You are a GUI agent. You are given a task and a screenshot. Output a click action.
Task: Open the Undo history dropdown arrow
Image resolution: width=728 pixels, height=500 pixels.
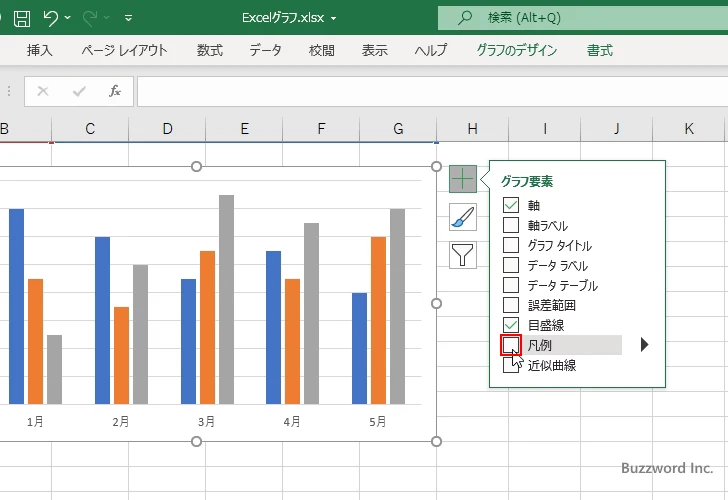click(x=67, y=18)
